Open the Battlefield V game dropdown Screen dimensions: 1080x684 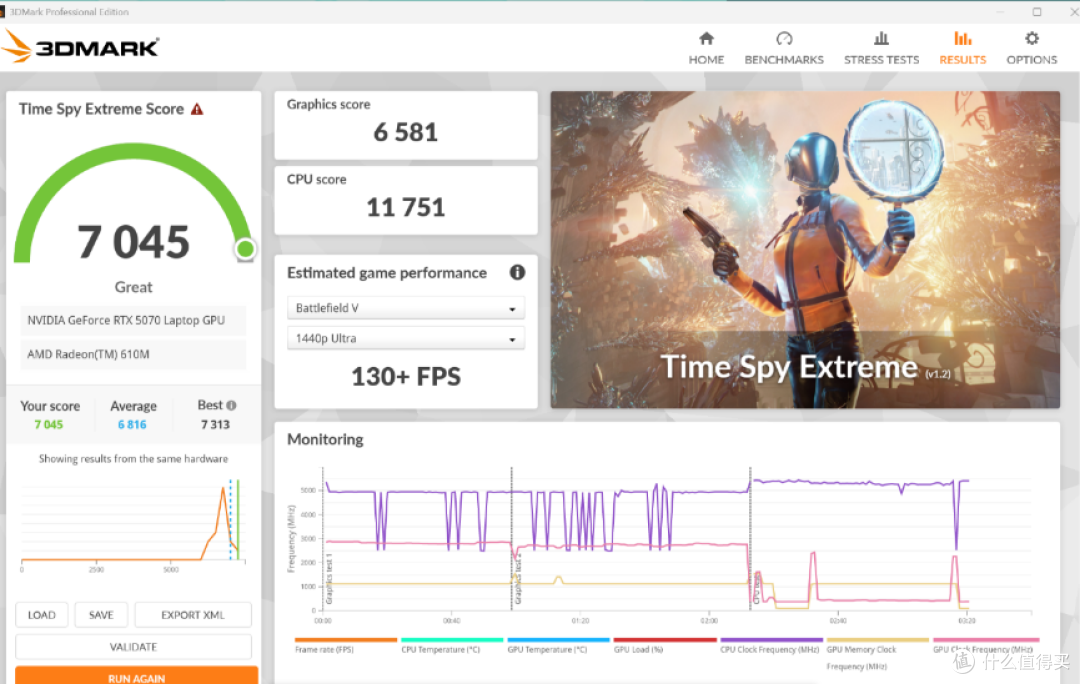pyautogui.click(x=406, y=308)
